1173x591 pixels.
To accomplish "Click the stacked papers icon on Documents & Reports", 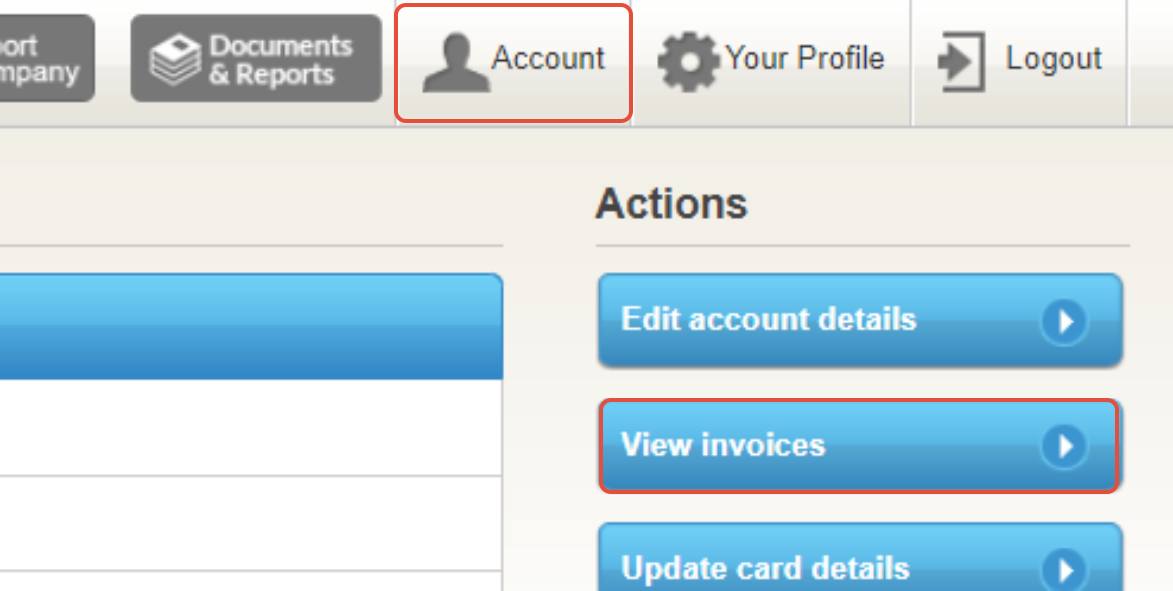I will (x=175, y=59).
